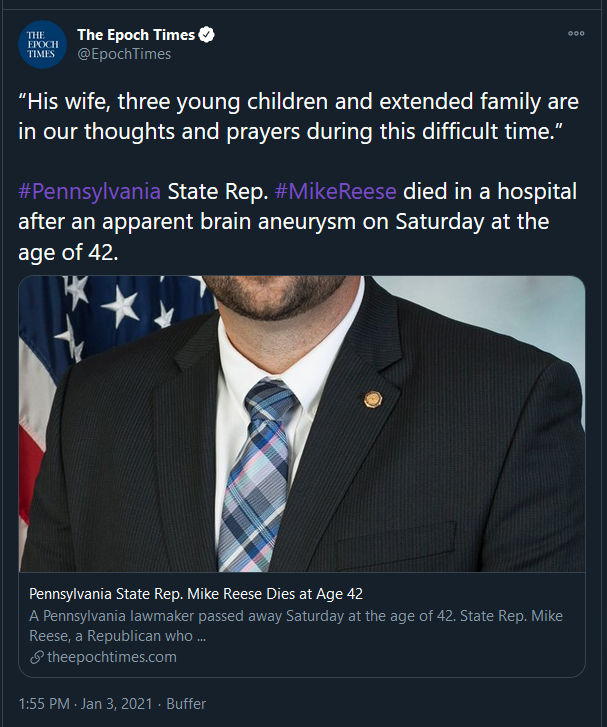Screen dimensions: 607x727
Task: Click the Buffer source label
Action: (186, 704)
